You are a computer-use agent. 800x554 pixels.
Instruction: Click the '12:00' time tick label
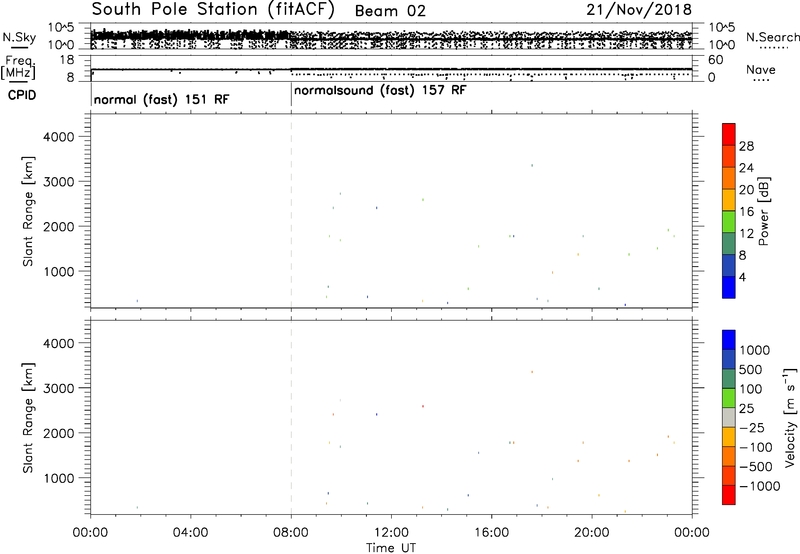[x=391, y=533]
